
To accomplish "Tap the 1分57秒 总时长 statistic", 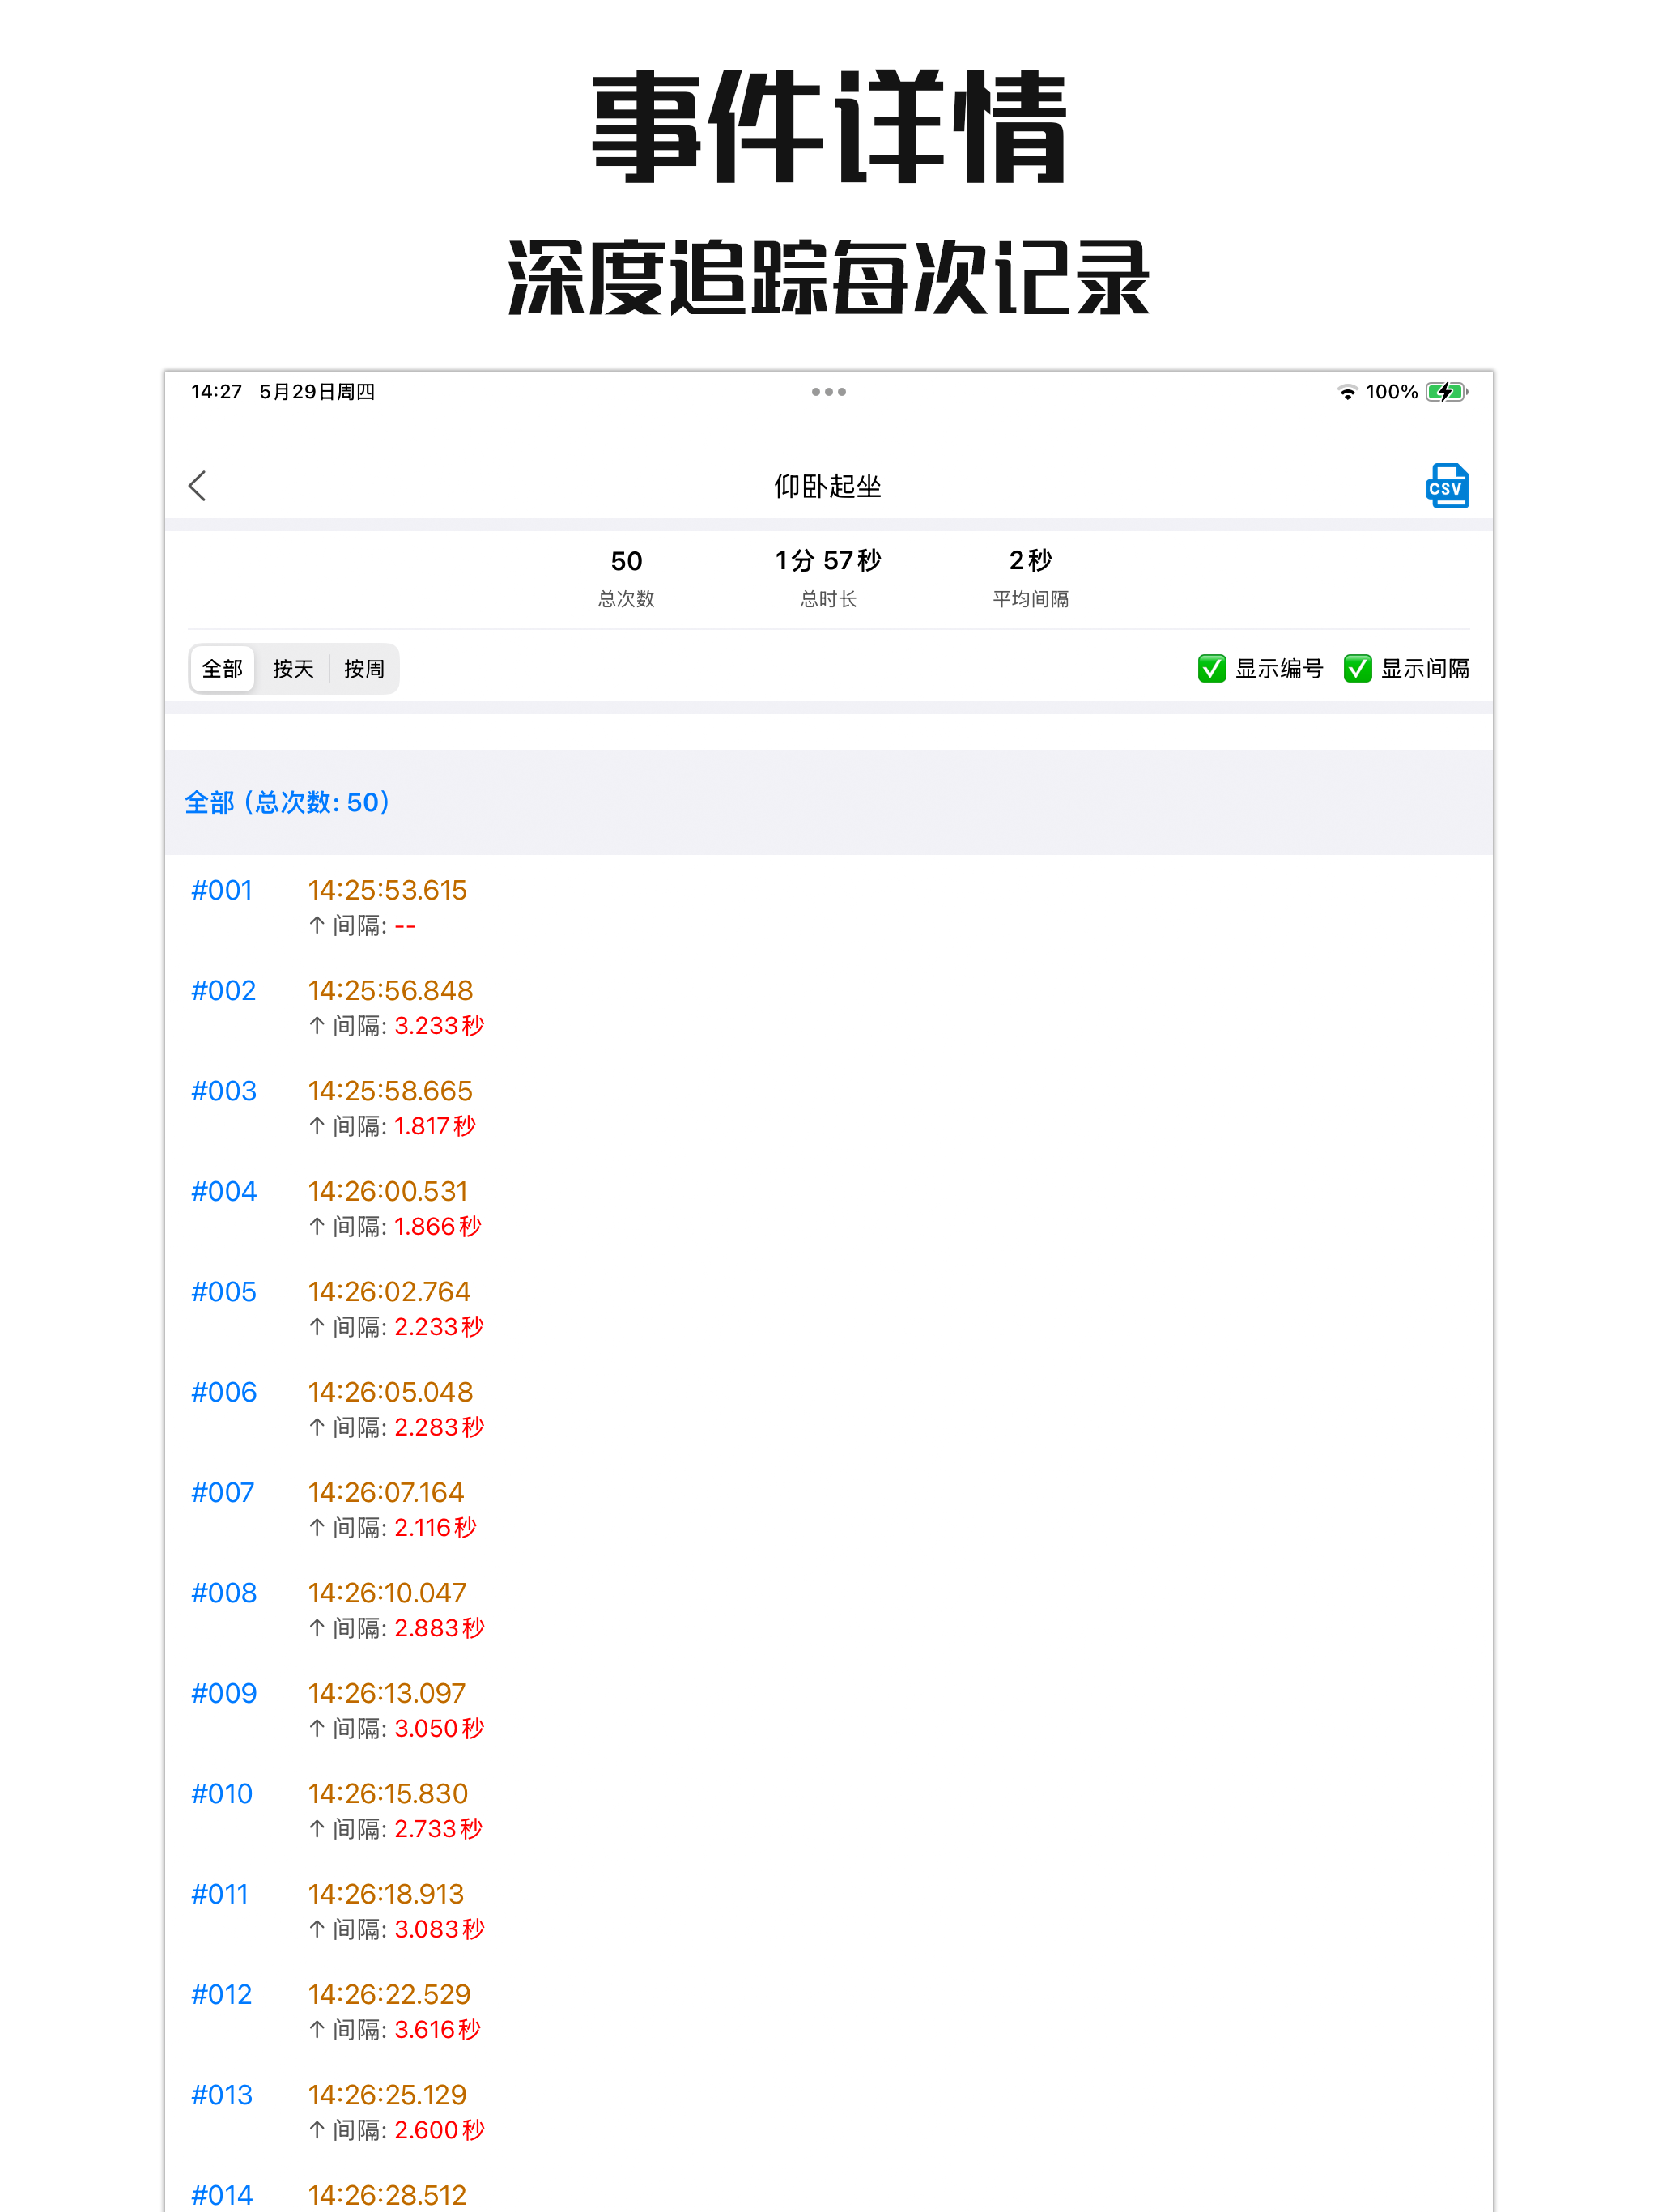I will point(828,578).
